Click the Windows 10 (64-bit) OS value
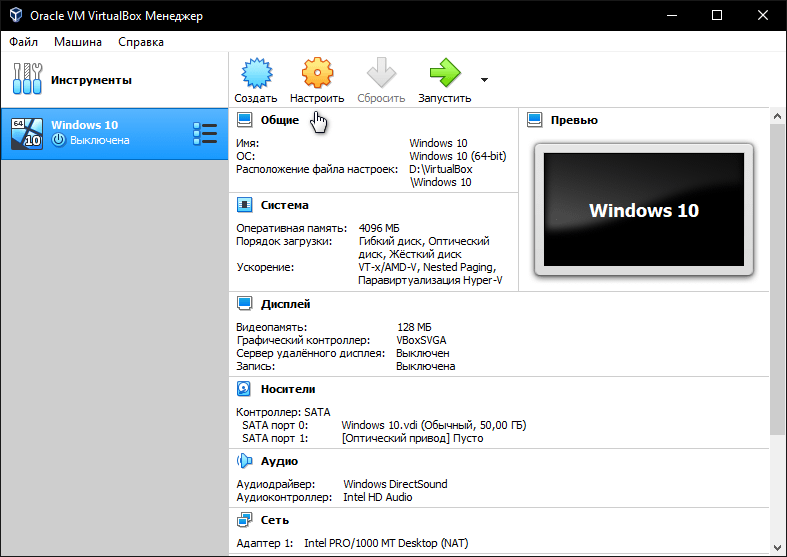 click(458, 156)
